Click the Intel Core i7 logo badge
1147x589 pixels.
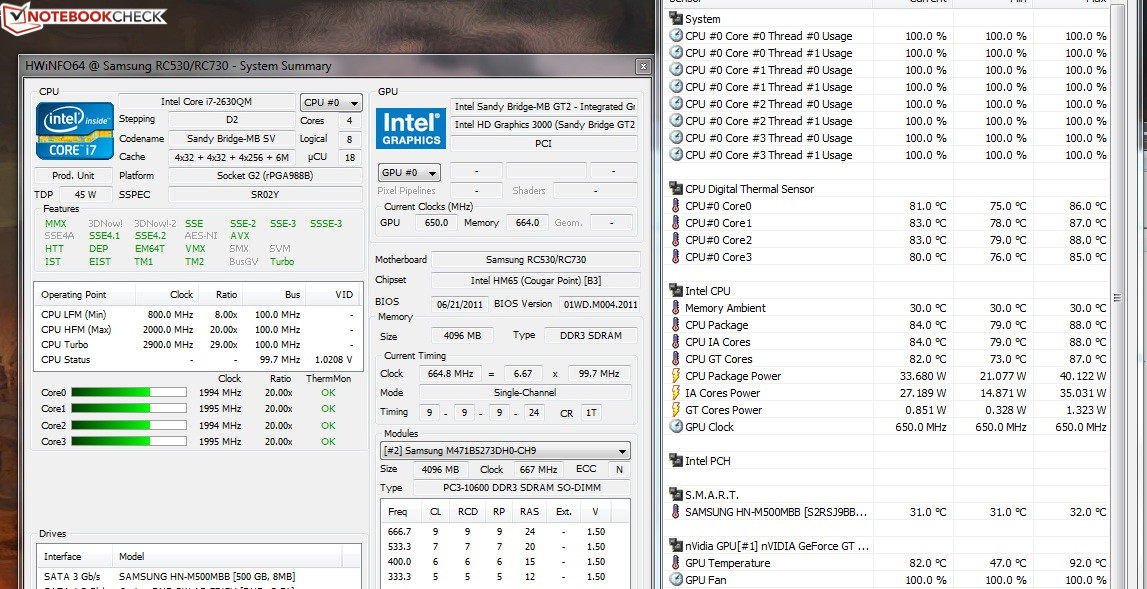pos(75,131)
